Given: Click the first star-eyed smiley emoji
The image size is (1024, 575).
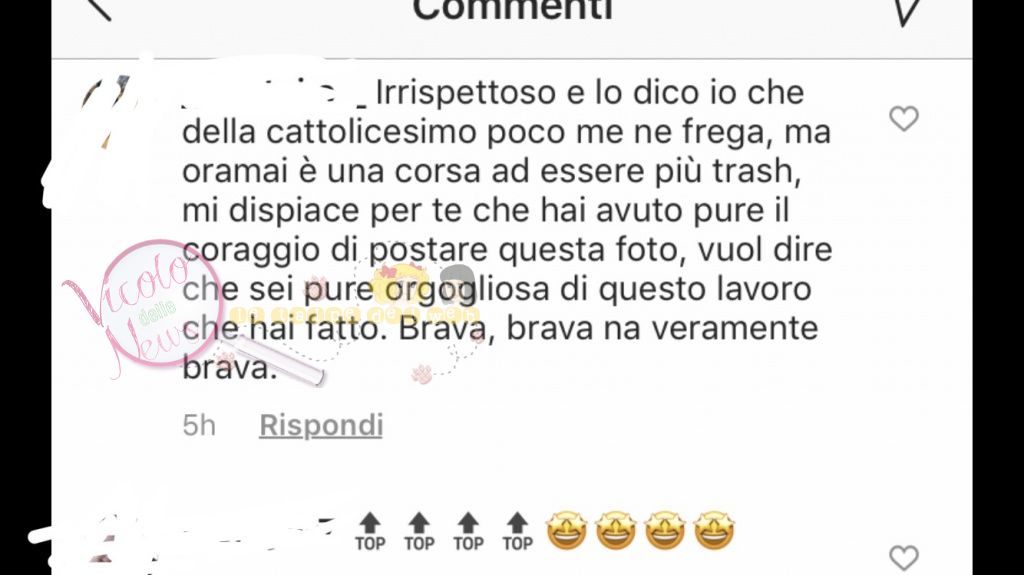Looking at the screenshot, I should click(x=566, y=531).
